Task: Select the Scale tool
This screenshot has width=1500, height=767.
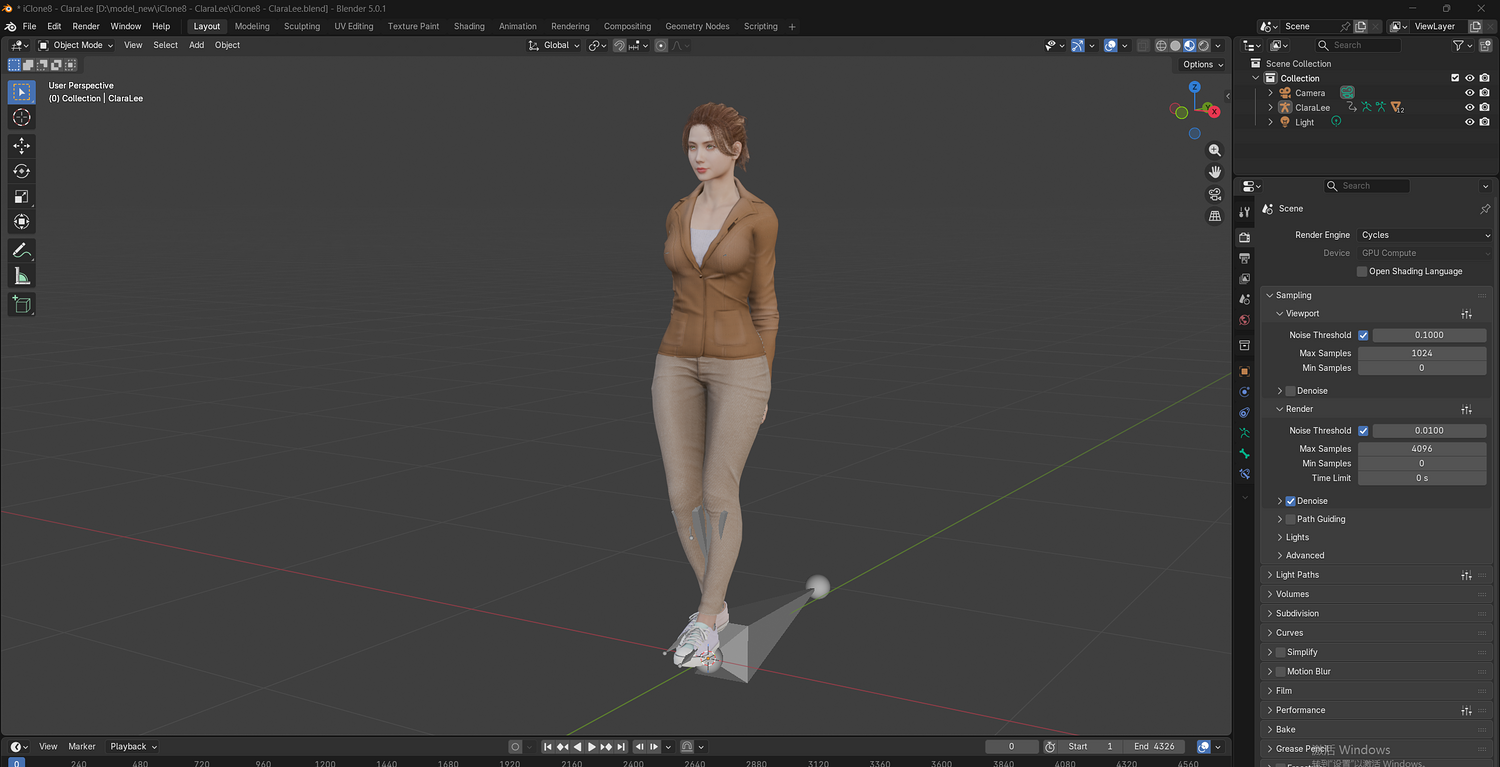Action: (21, 196)
